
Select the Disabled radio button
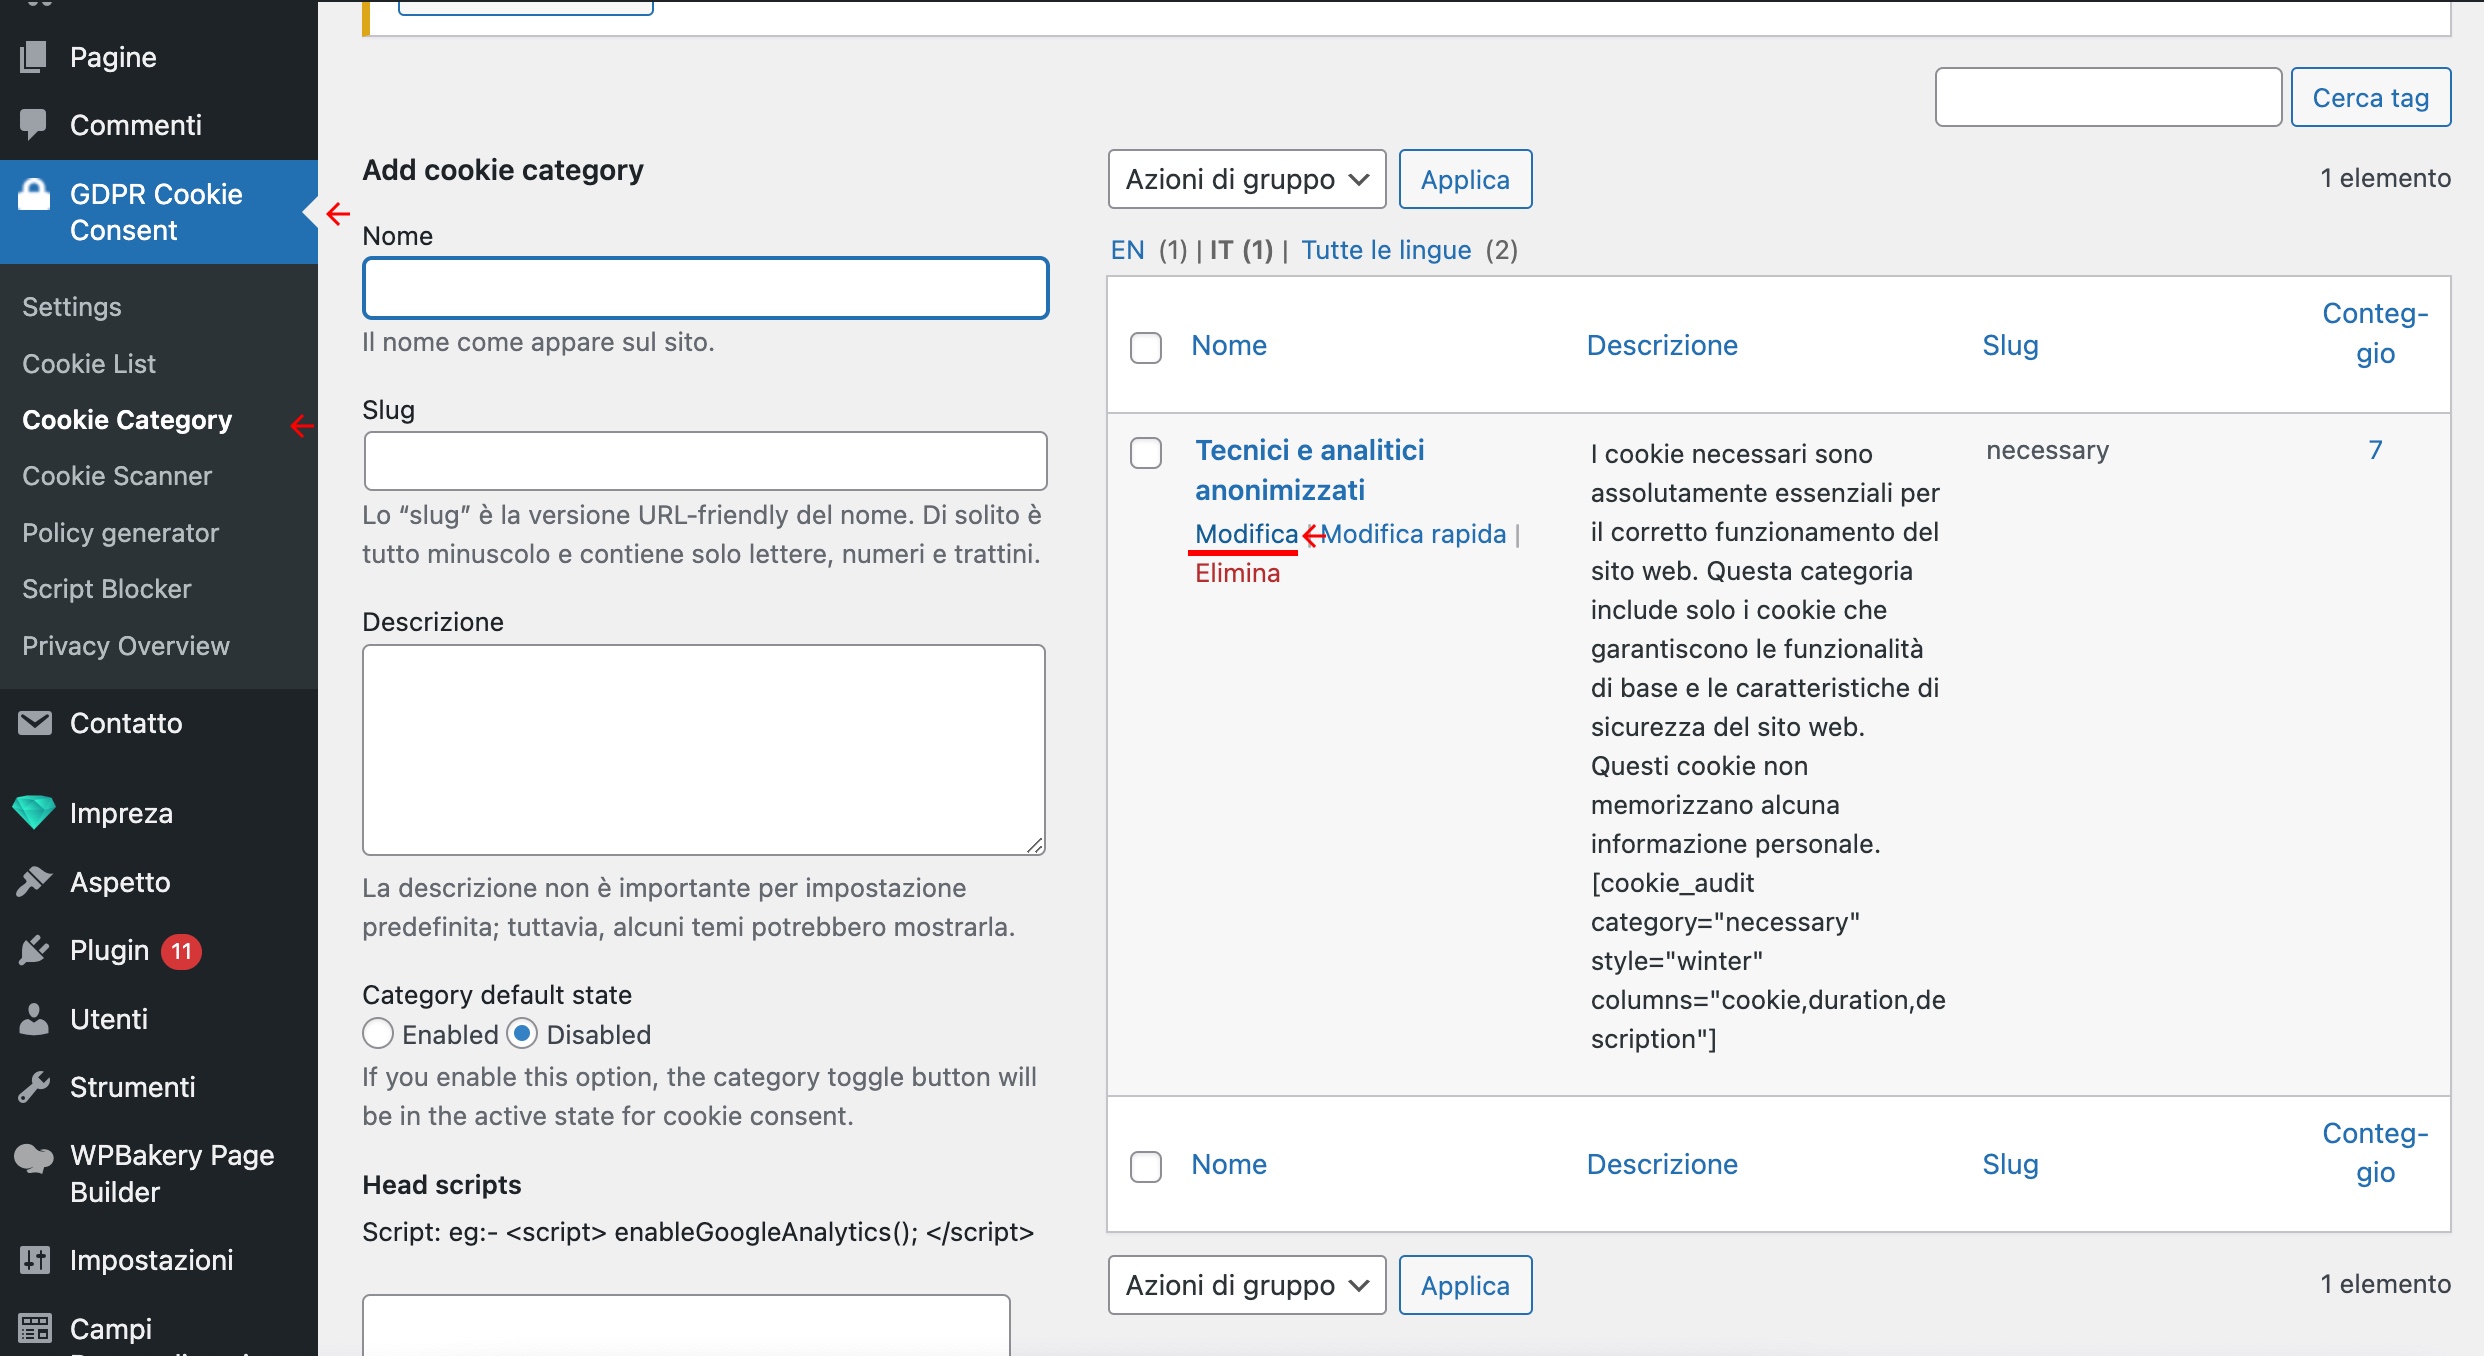[523, 1034]
